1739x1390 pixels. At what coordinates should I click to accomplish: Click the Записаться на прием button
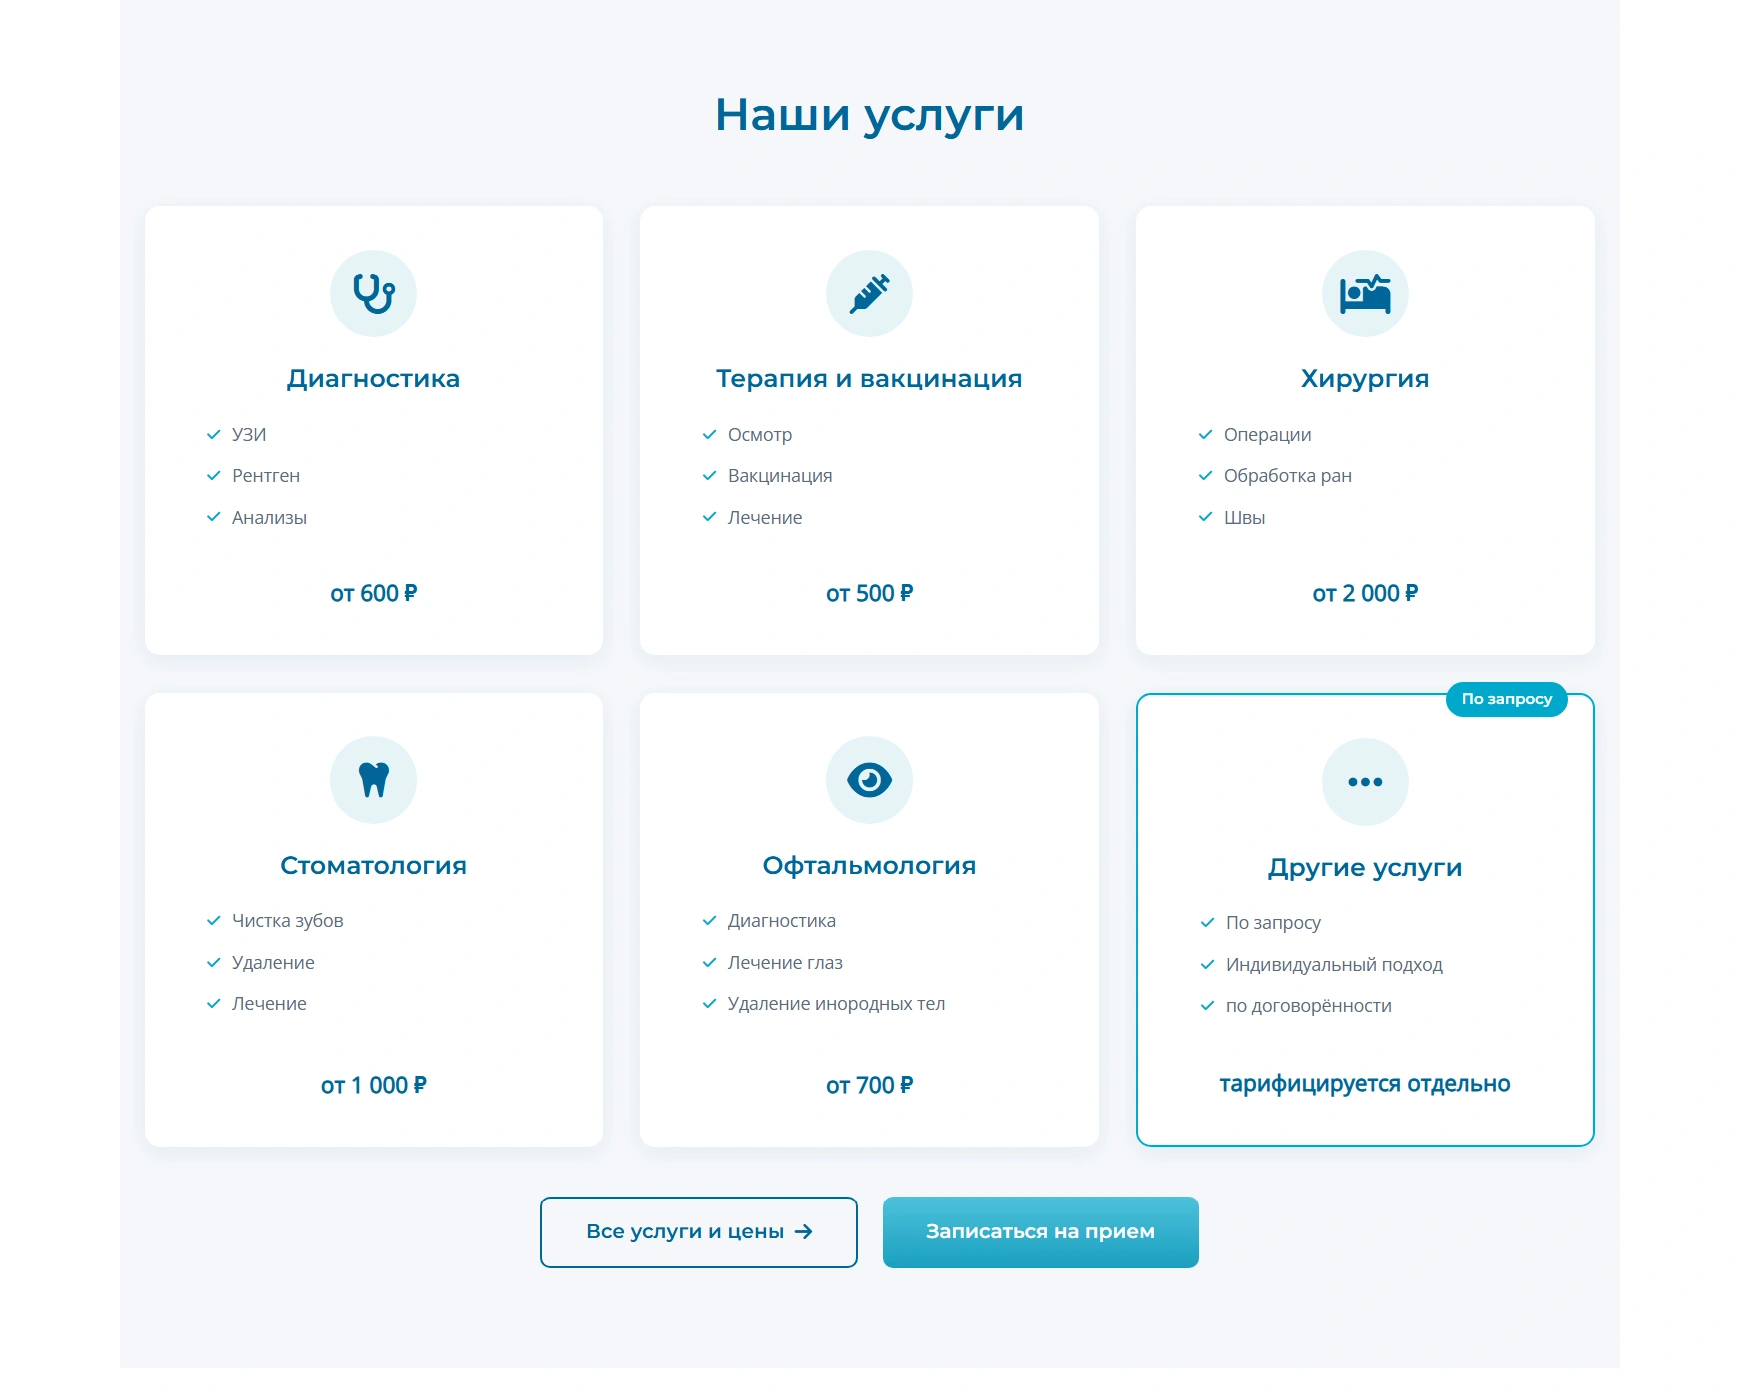[x=1040, y=1232]
